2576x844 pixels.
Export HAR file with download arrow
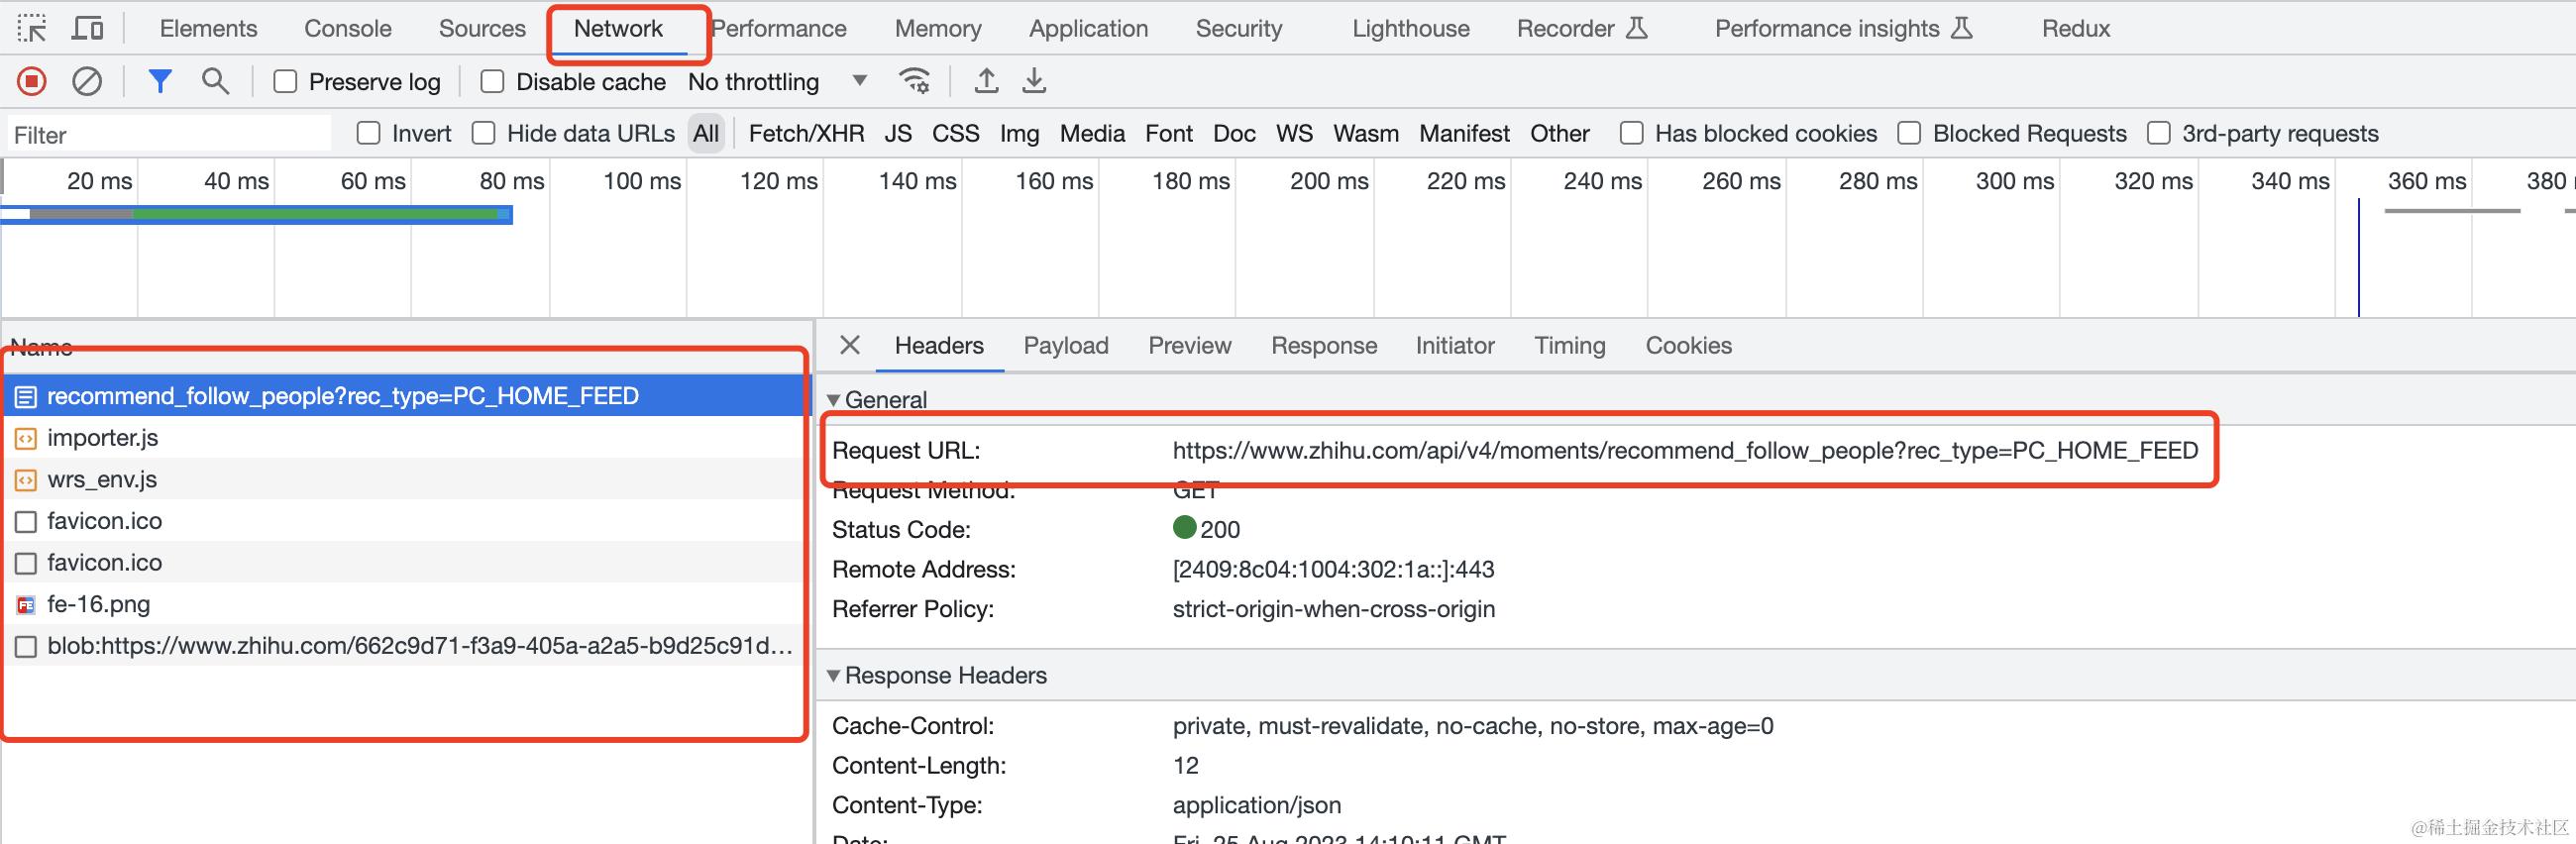coord(1034,81)
